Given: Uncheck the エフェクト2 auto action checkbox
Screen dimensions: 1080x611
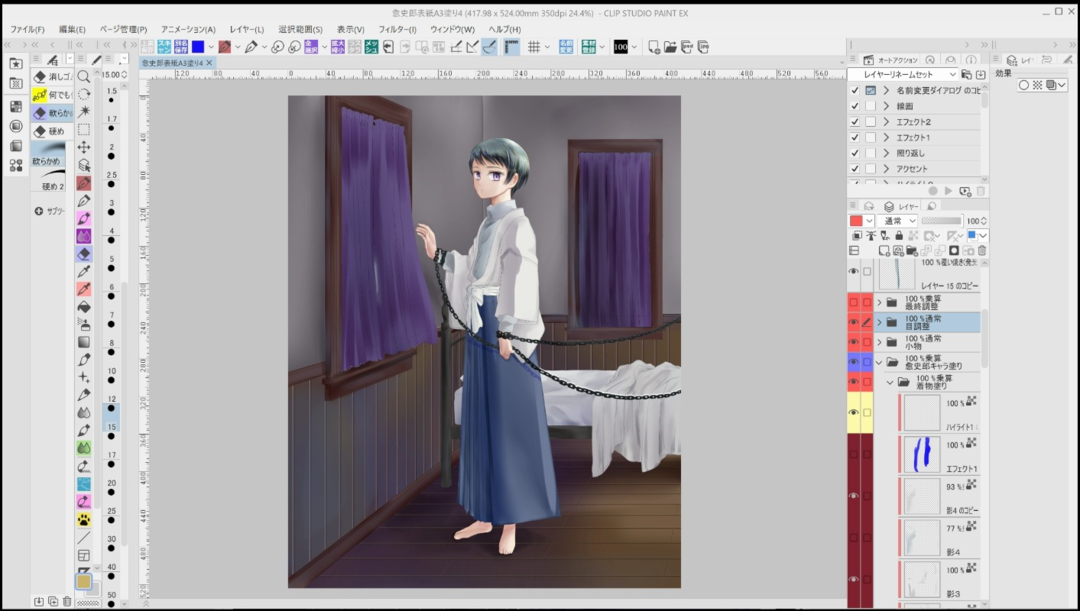Looking at the screenshot, I should point(855,122).
